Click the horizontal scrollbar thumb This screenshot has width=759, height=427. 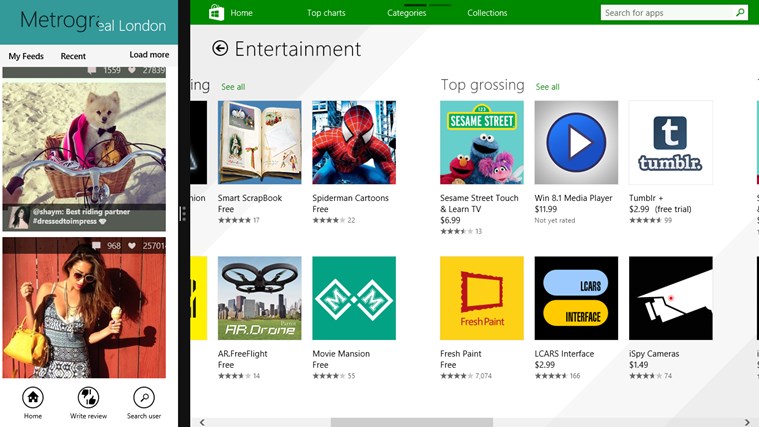tap(411, 423)
